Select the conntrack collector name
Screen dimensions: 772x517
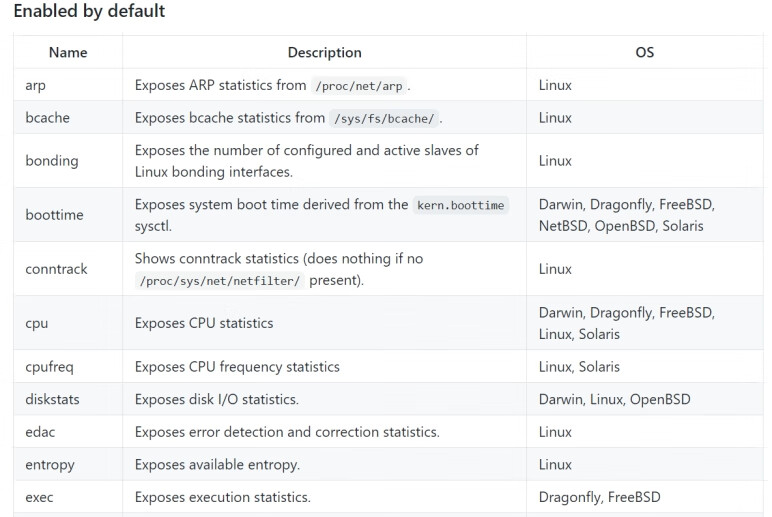56,269
